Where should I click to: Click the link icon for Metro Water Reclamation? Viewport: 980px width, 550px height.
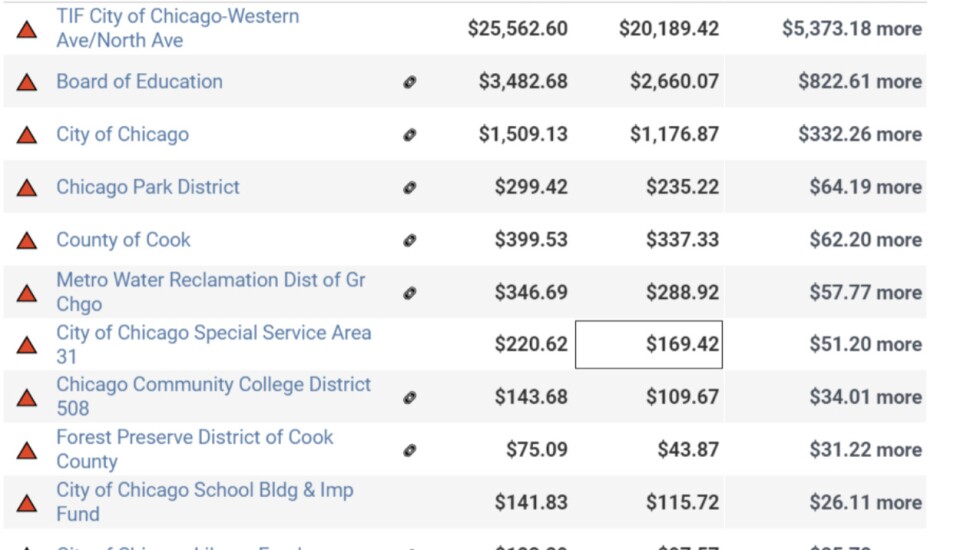(x=409, y=293)
